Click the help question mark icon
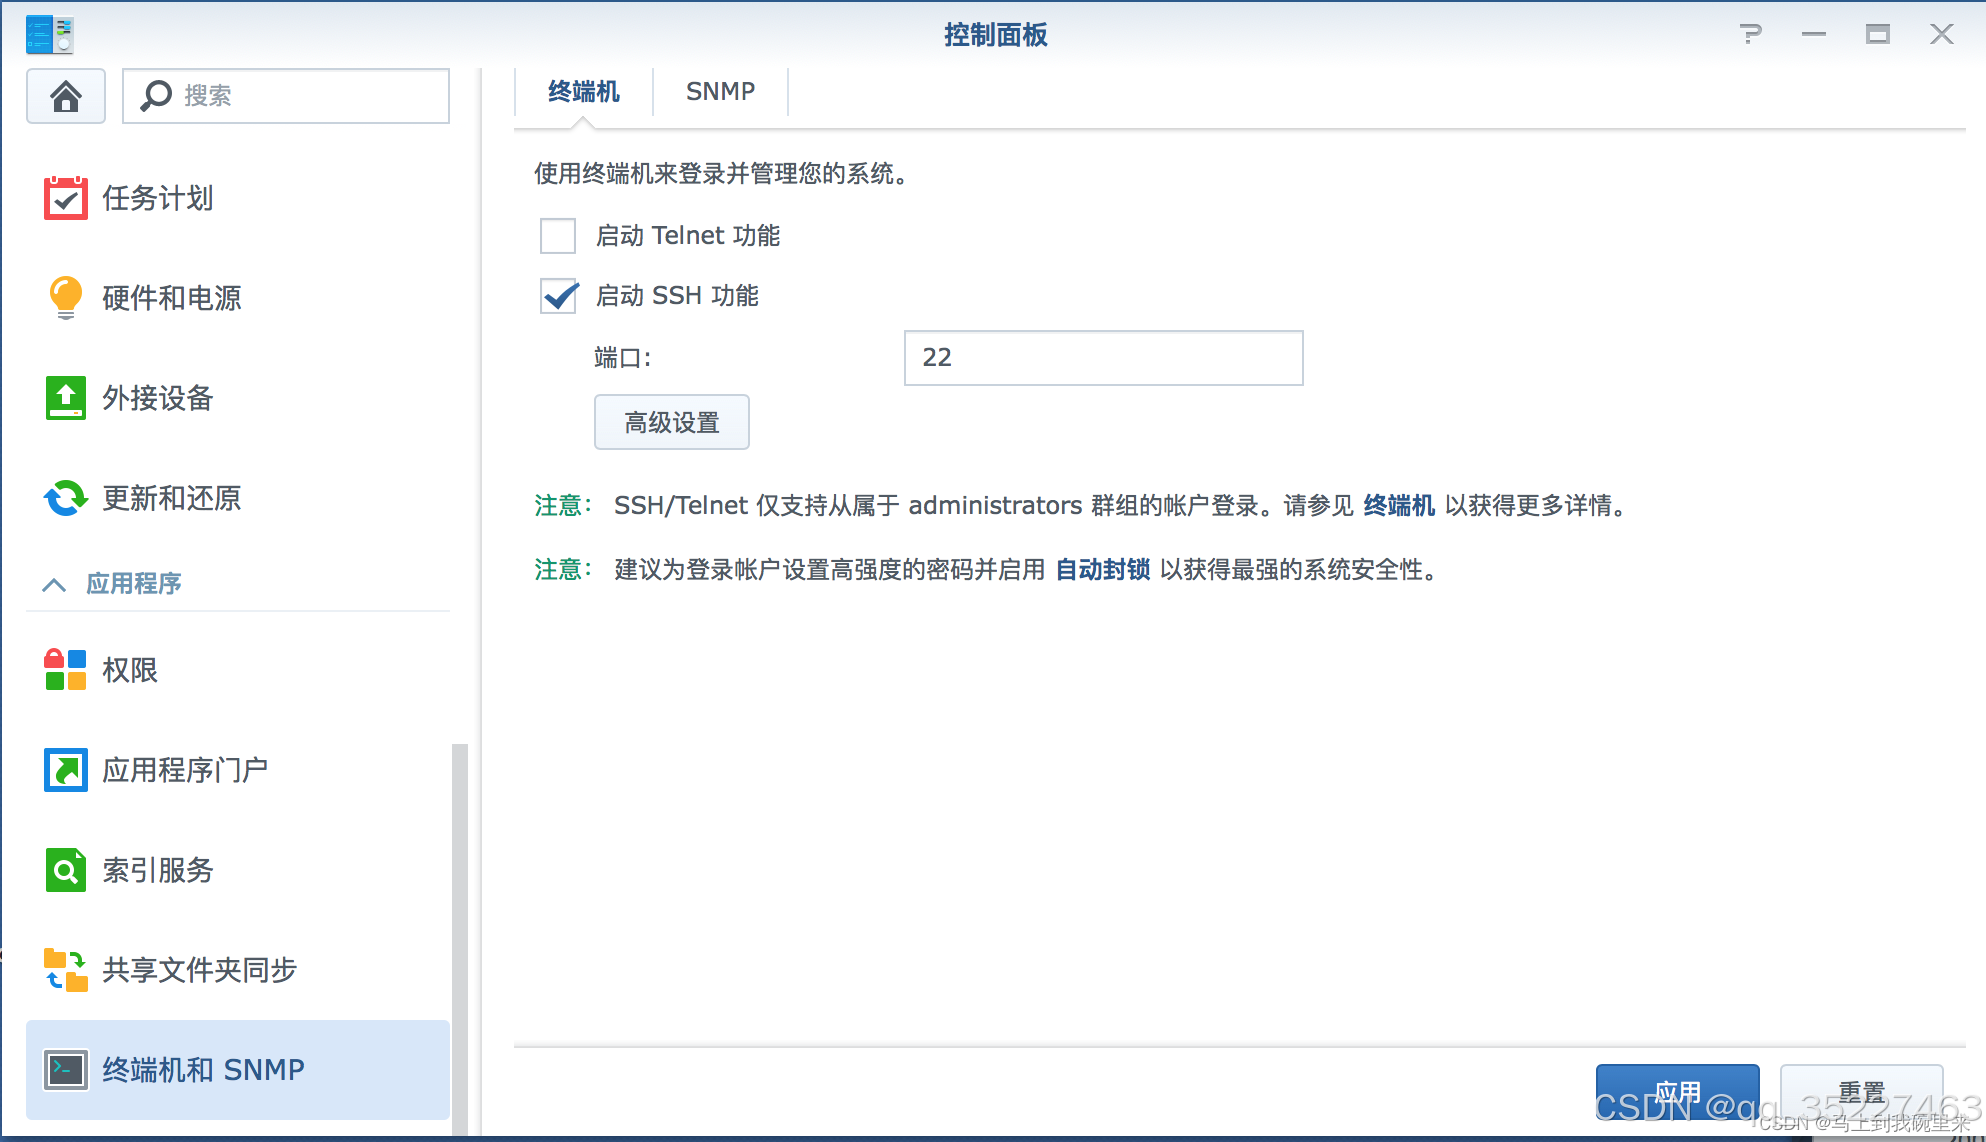1986x1142 pixels. pos(1750,35)
